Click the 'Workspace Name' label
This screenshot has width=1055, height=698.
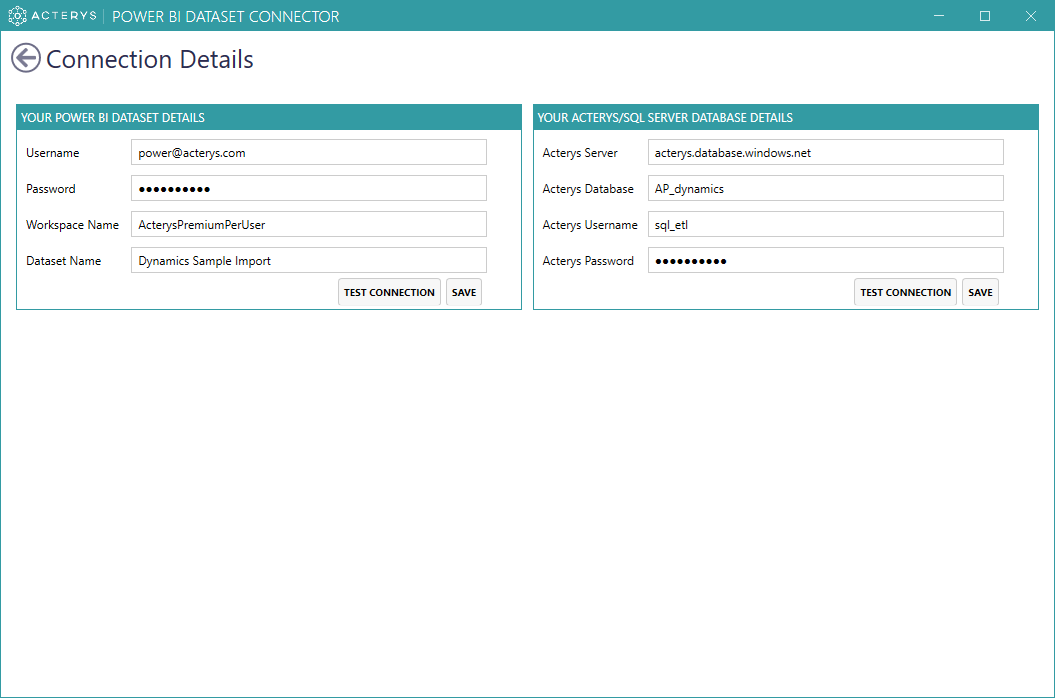pos(72,225)
